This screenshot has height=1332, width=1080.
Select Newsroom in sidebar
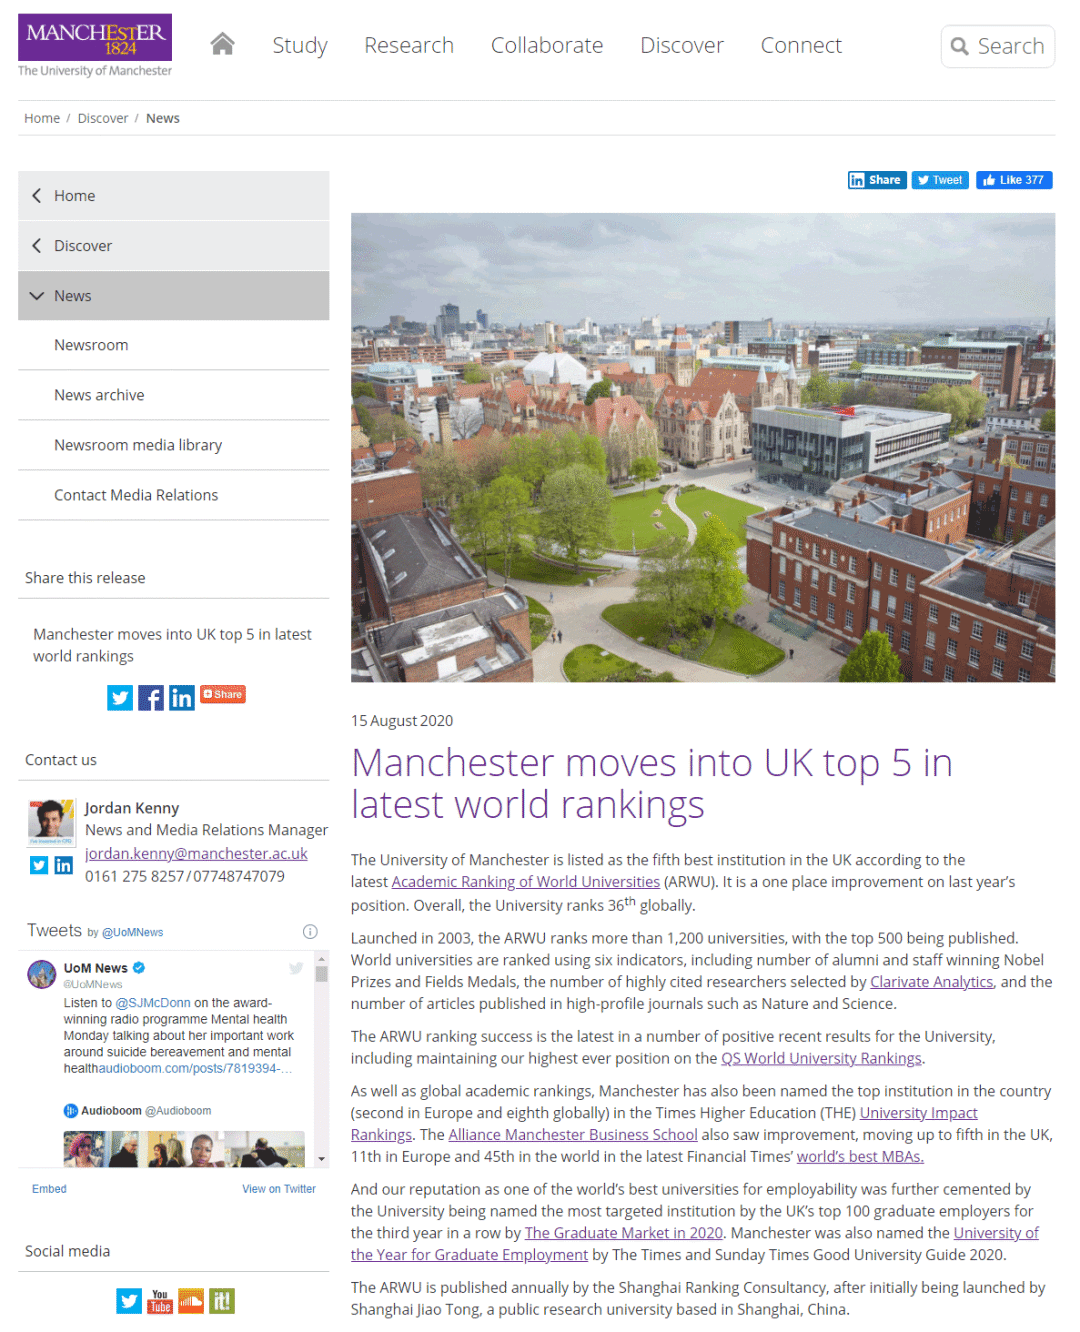(x=173, y=345)
